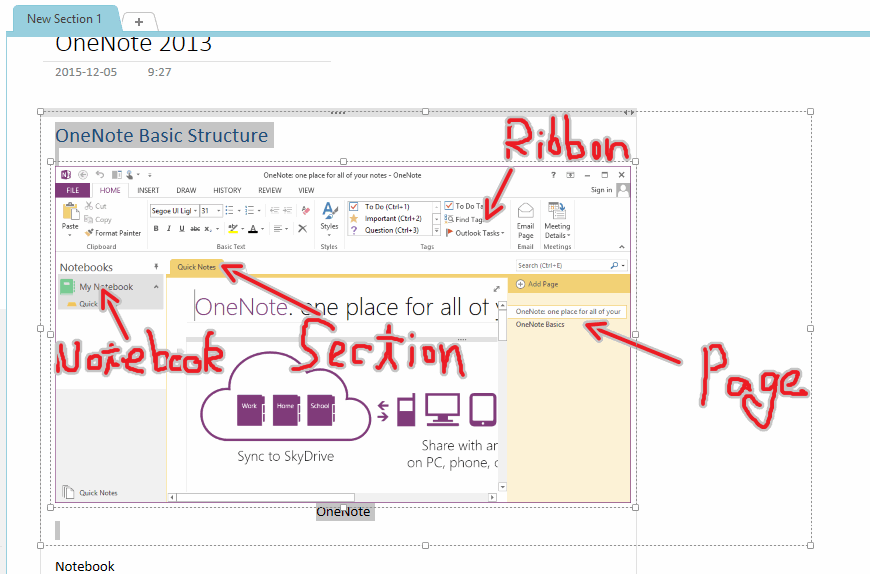The width and height of the screenshot is (870, 574).
Task: Click the Copy command
Action: 98,220
